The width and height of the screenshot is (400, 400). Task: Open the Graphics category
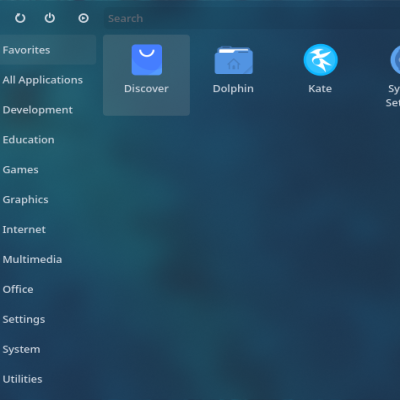tap(48, 200)
